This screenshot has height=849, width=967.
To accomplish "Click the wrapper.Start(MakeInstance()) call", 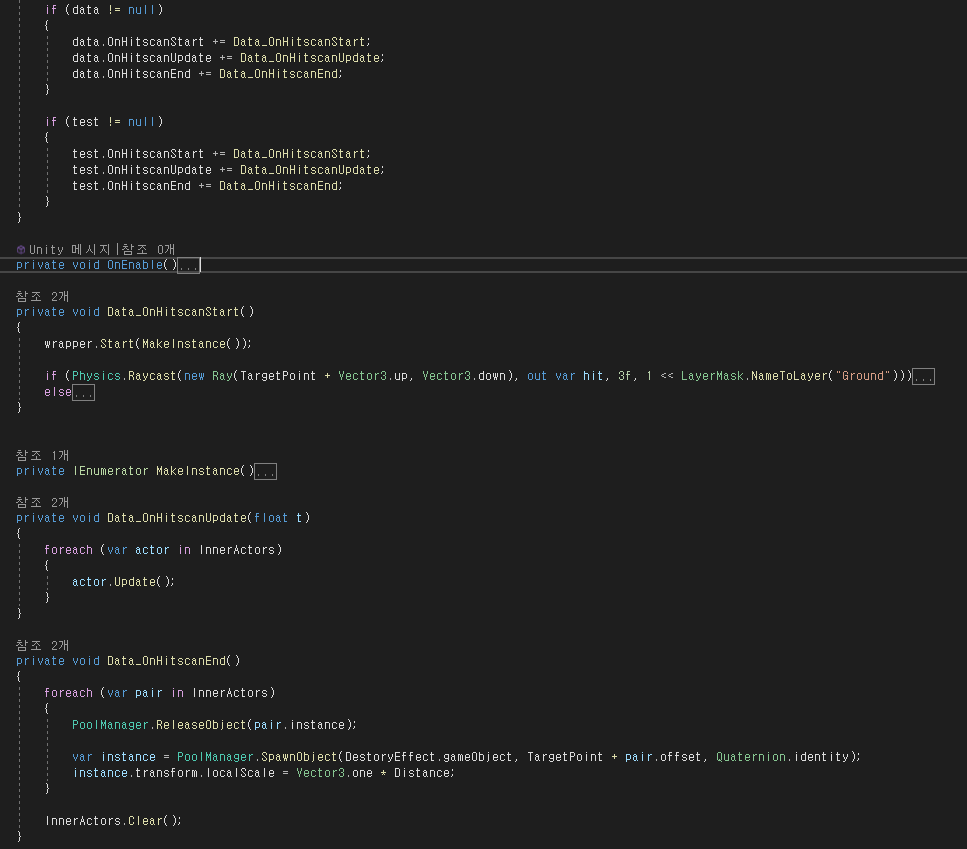I will pyautogui.click(x=147, y=343).
